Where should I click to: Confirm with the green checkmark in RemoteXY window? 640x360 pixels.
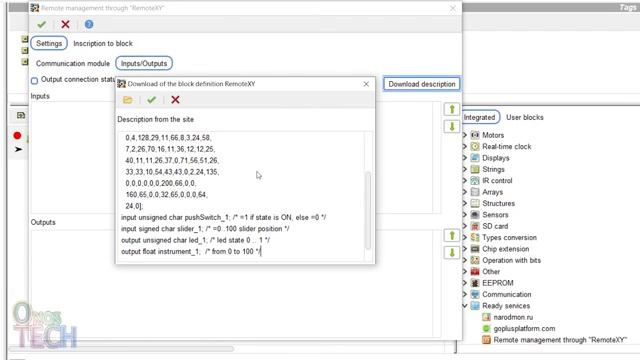[41, 24]
